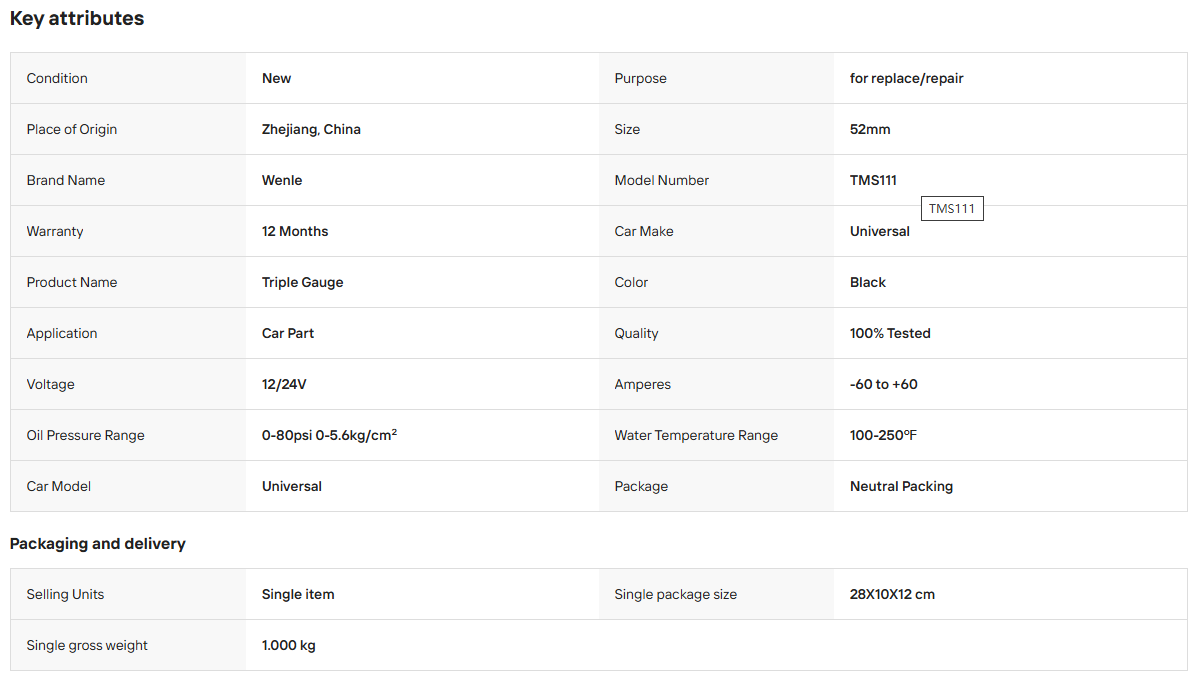Select the Single item selling units value
The height and width of the screenshot is (693, 1193).
pos(297,594)
